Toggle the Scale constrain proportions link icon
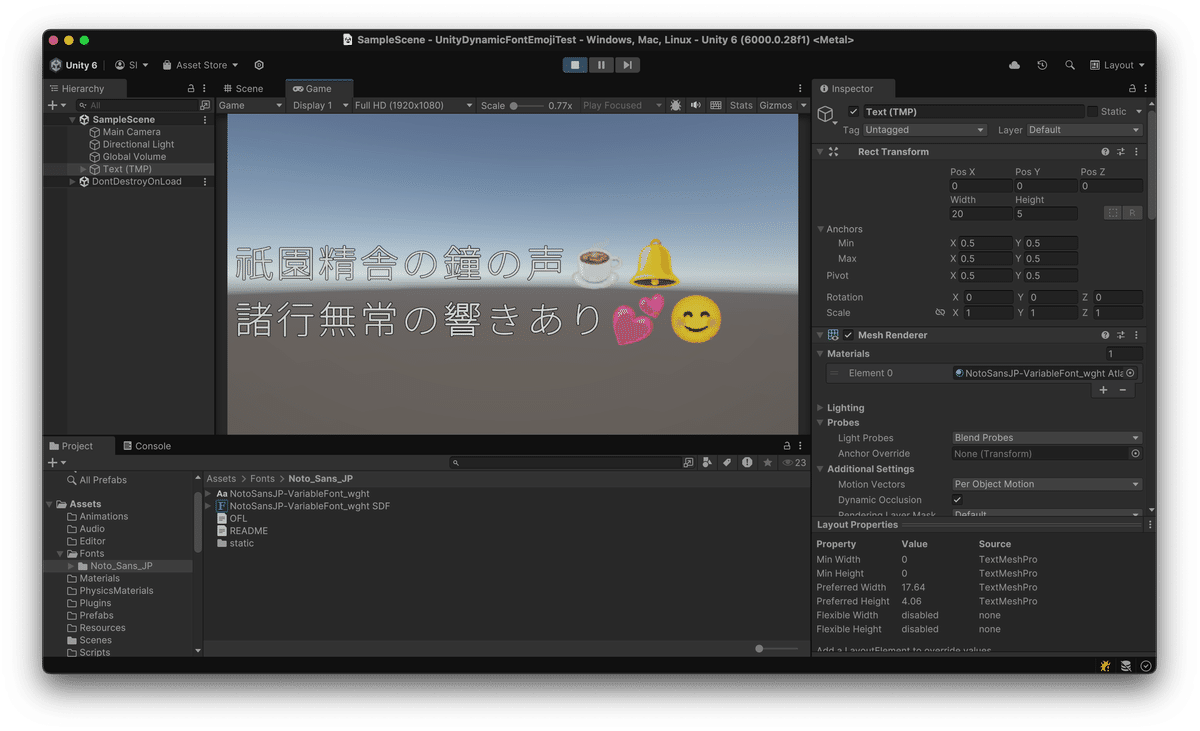 (940, 313)
